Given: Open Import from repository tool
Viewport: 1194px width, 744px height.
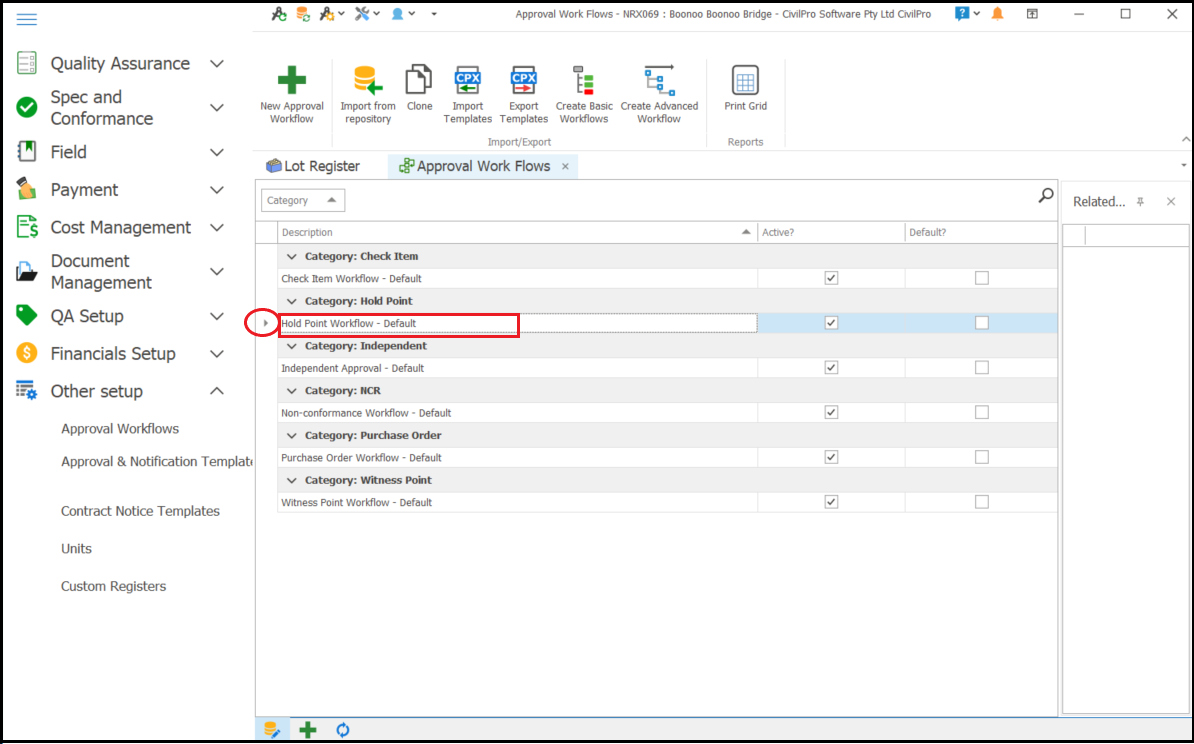Looking at the screenshot, I should coord(367,82).
